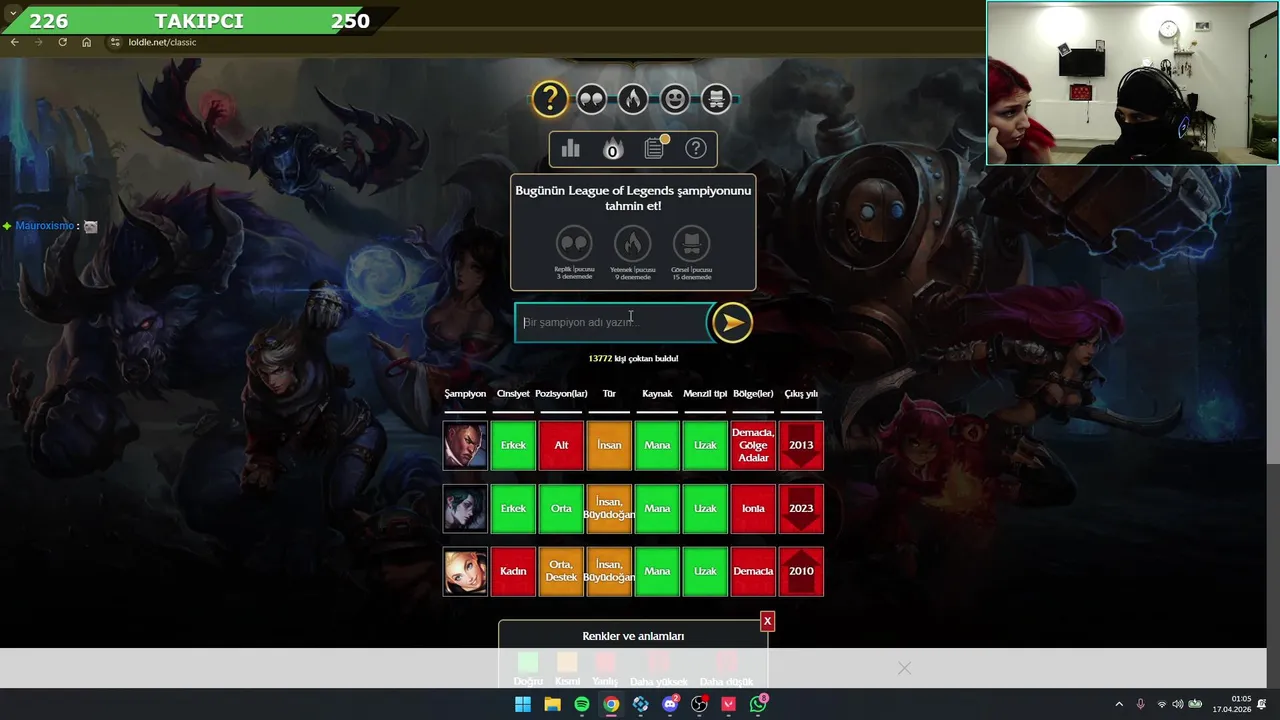The image size is (1280, 720).
Task: Click the 2010 release year cell
Action: coord(801,571)
